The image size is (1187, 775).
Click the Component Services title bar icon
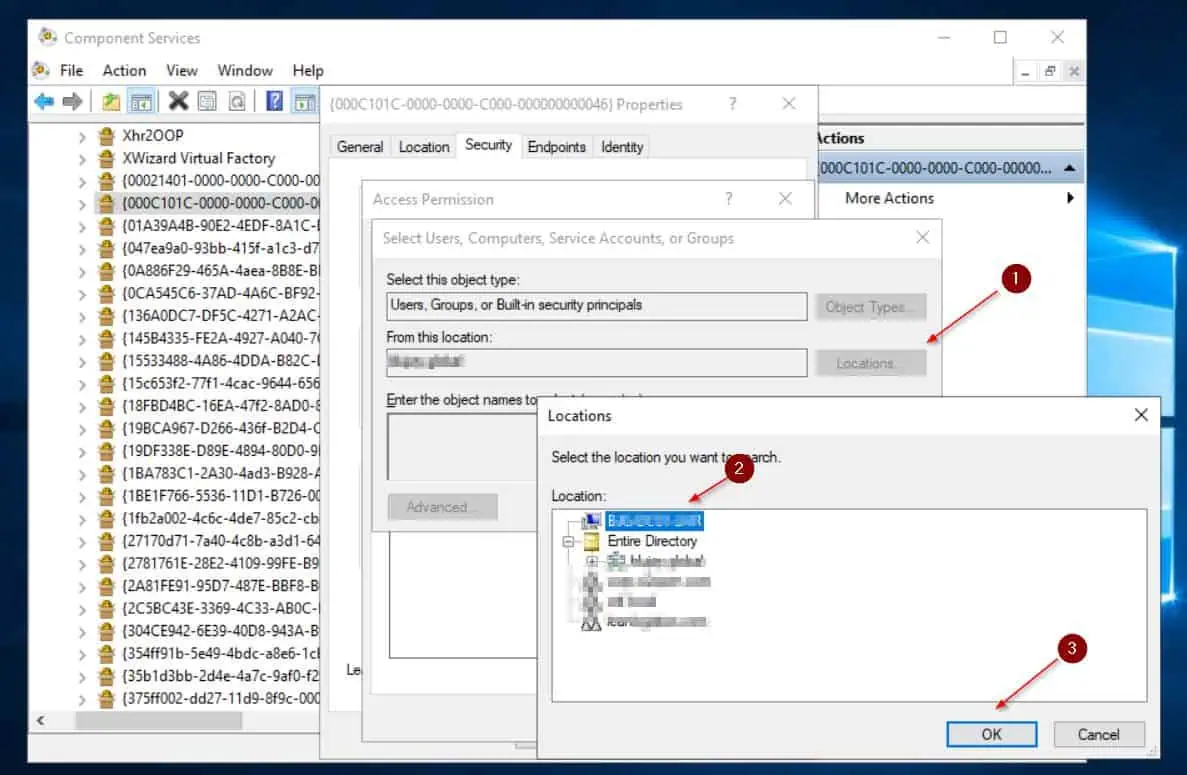click(x=48, y=36)
